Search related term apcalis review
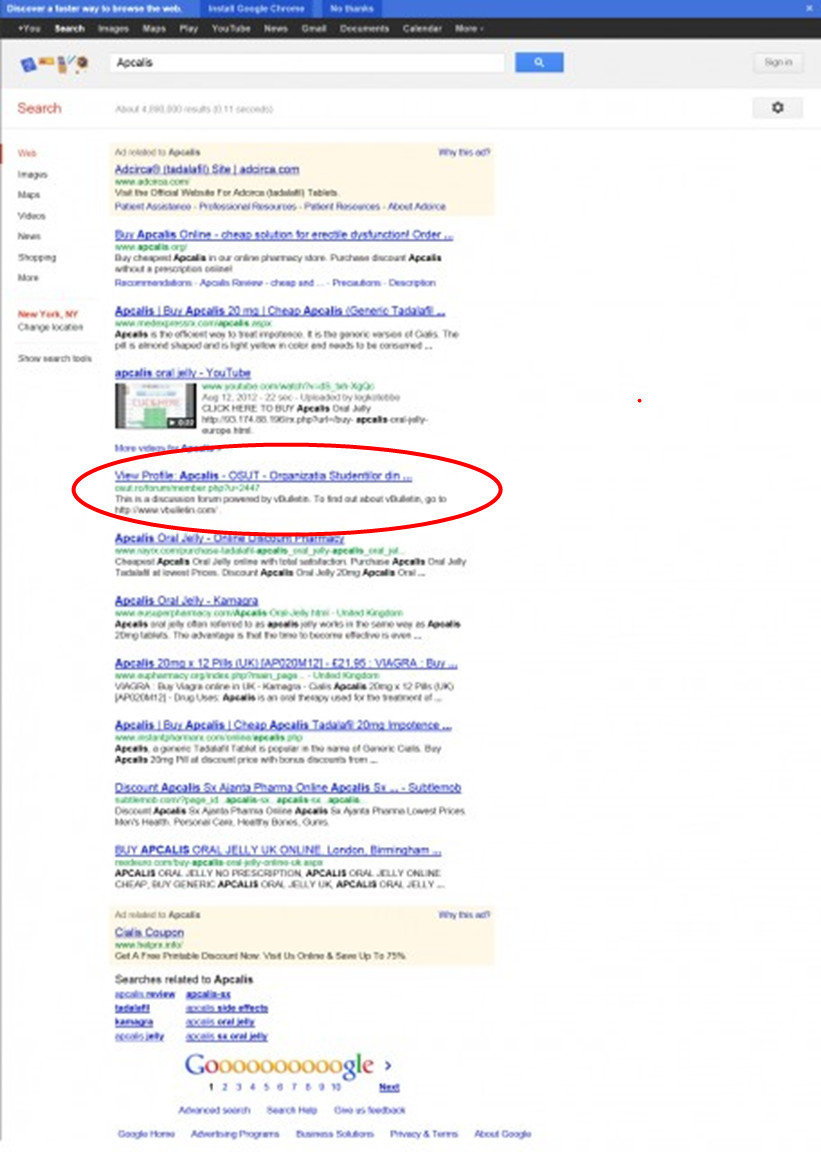Viewport: 821px width, 1152px height. pyautogui.click(x=145, y=994)
